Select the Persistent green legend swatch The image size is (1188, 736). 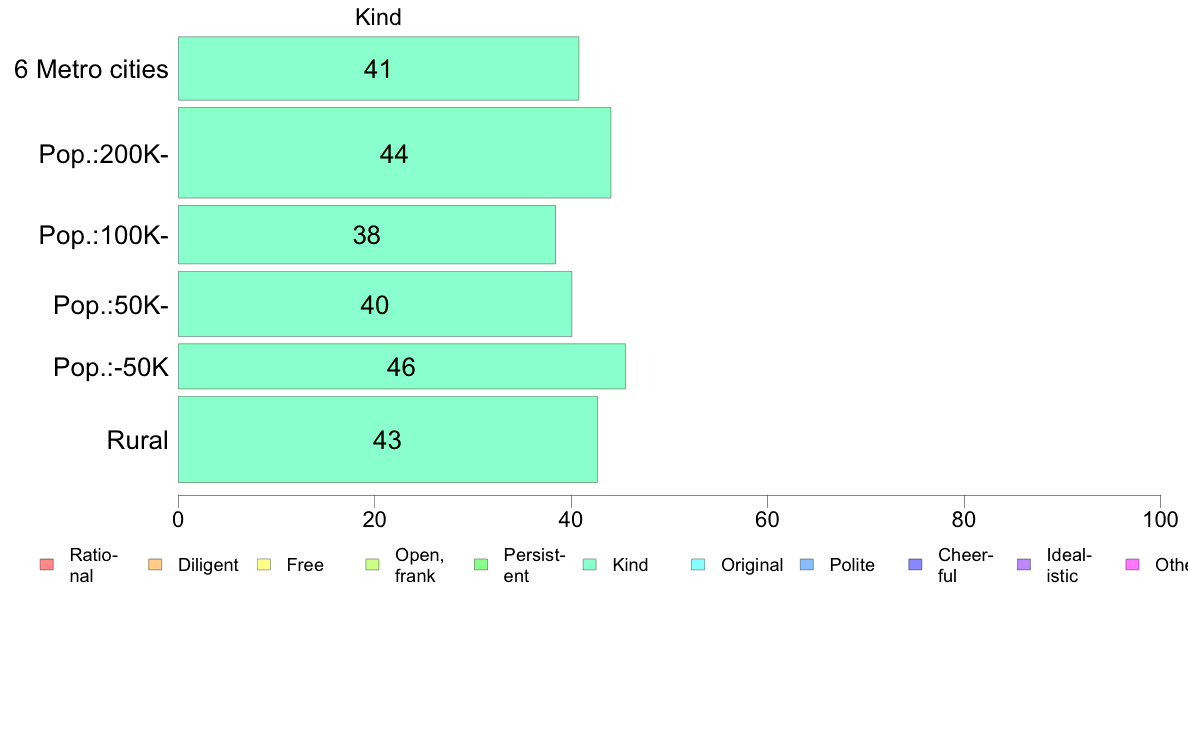pos(481,565)
